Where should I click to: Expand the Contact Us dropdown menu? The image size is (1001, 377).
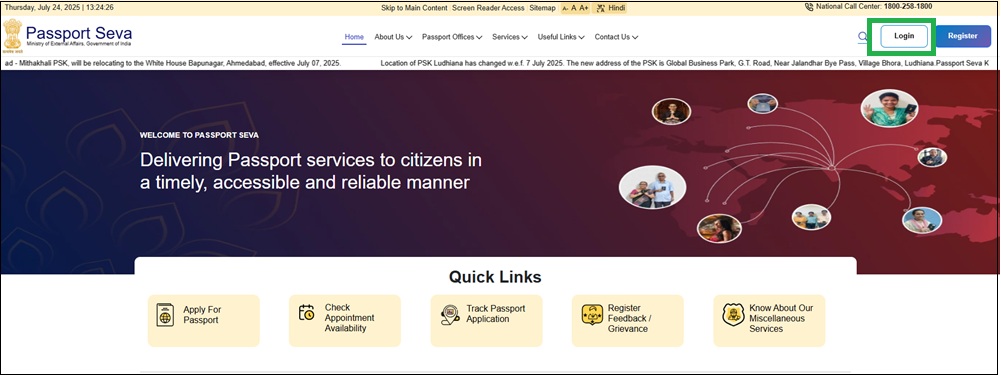pyautogui.click(x=617, y=37)
